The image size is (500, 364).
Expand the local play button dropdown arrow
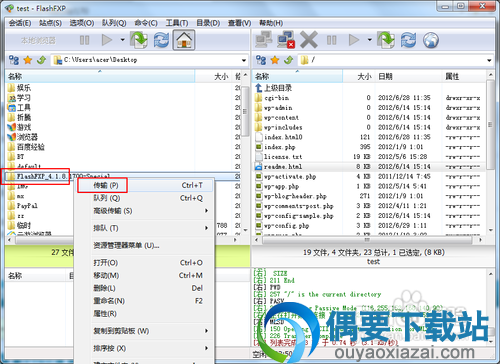click(x=122, y=40)
